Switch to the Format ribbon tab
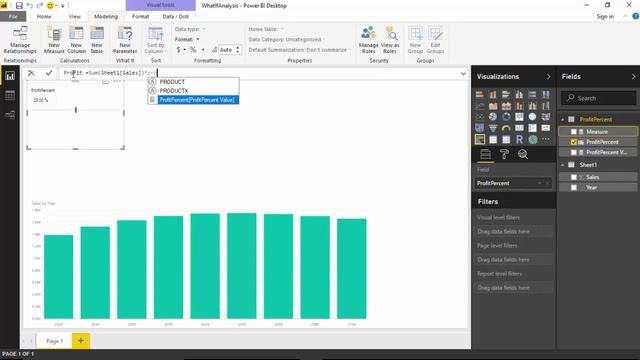The height and width of the screenshot is (360, 640). (x=140, y=16)
